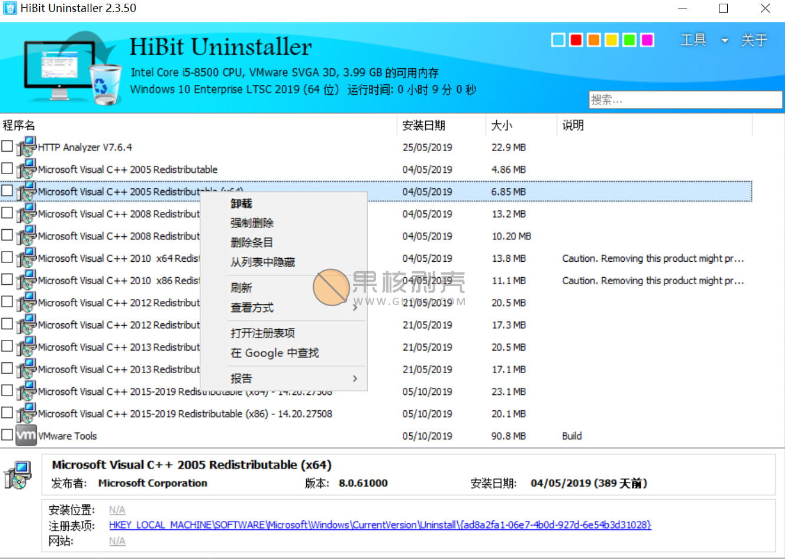
Task: Choose 强制删除 from the context menu
Action: point(252,223)
